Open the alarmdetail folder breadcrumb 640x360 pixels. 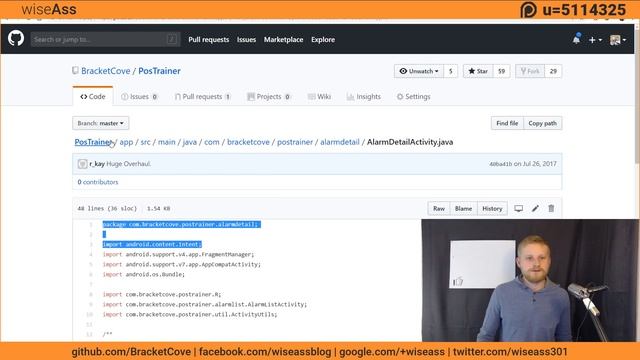pyautogui.click(x=340, y=142)
